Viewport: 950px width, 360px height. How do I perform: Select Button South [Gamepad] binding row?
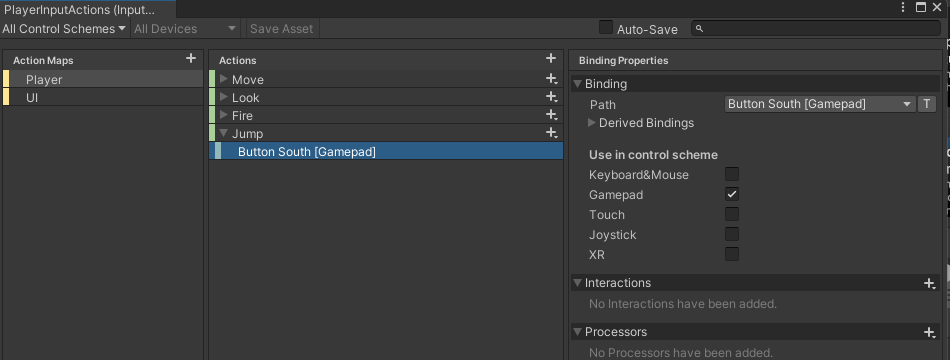click(x=386, y=151)
